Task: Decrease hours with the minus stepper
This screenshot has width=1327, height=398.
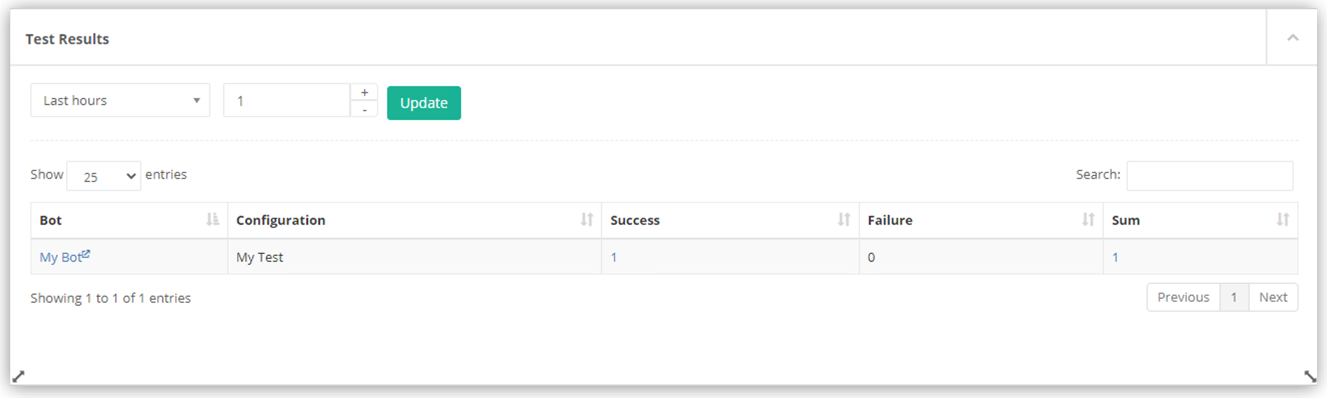Action: coord(364,109)
